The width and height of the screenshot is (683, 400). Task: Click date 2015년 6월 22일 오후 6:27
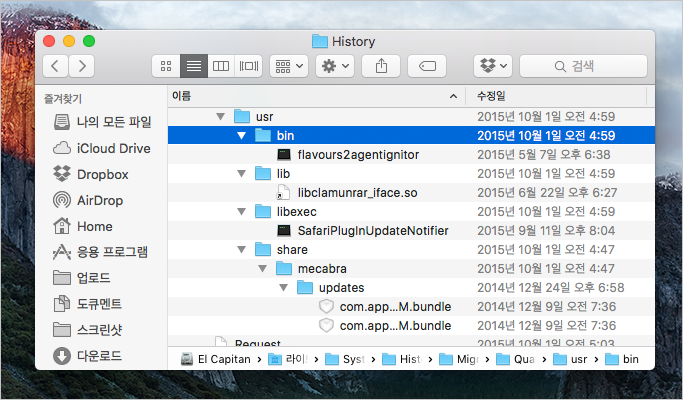coord(547,193)
